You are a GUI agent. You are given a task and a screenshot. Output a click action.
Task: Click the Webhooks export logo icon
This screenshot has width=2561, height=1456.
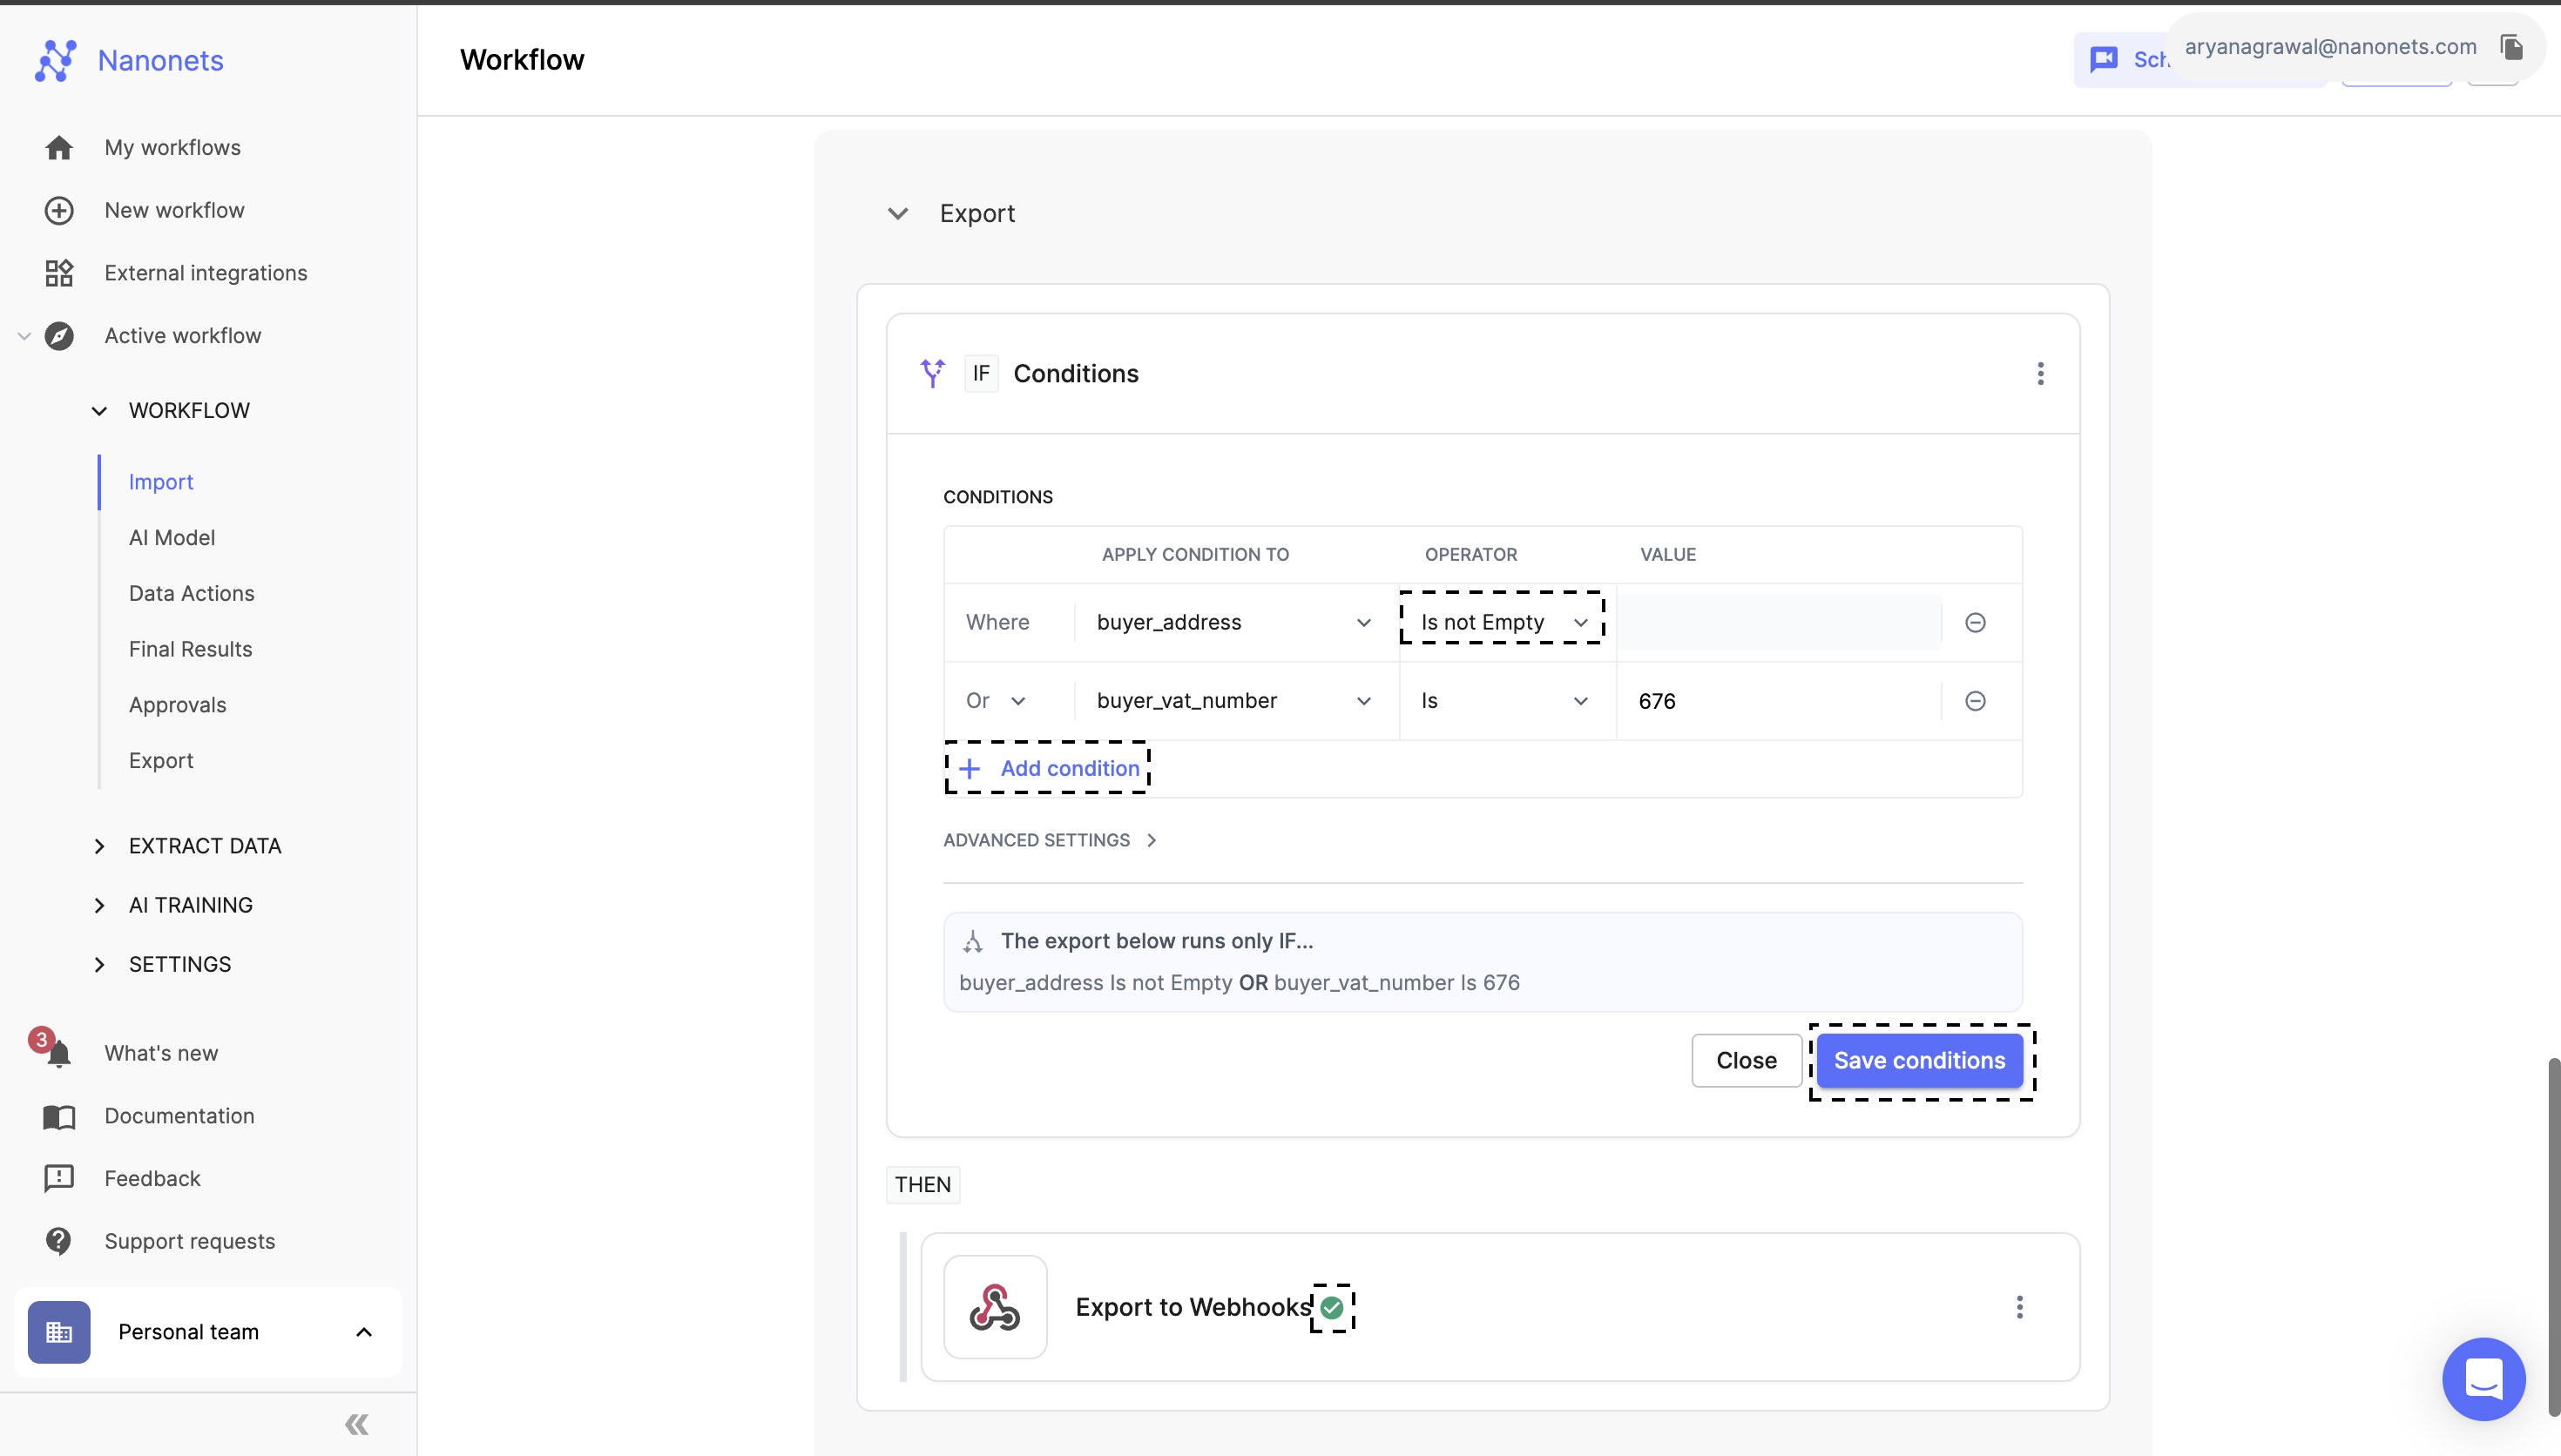[x=995, y=1307]
